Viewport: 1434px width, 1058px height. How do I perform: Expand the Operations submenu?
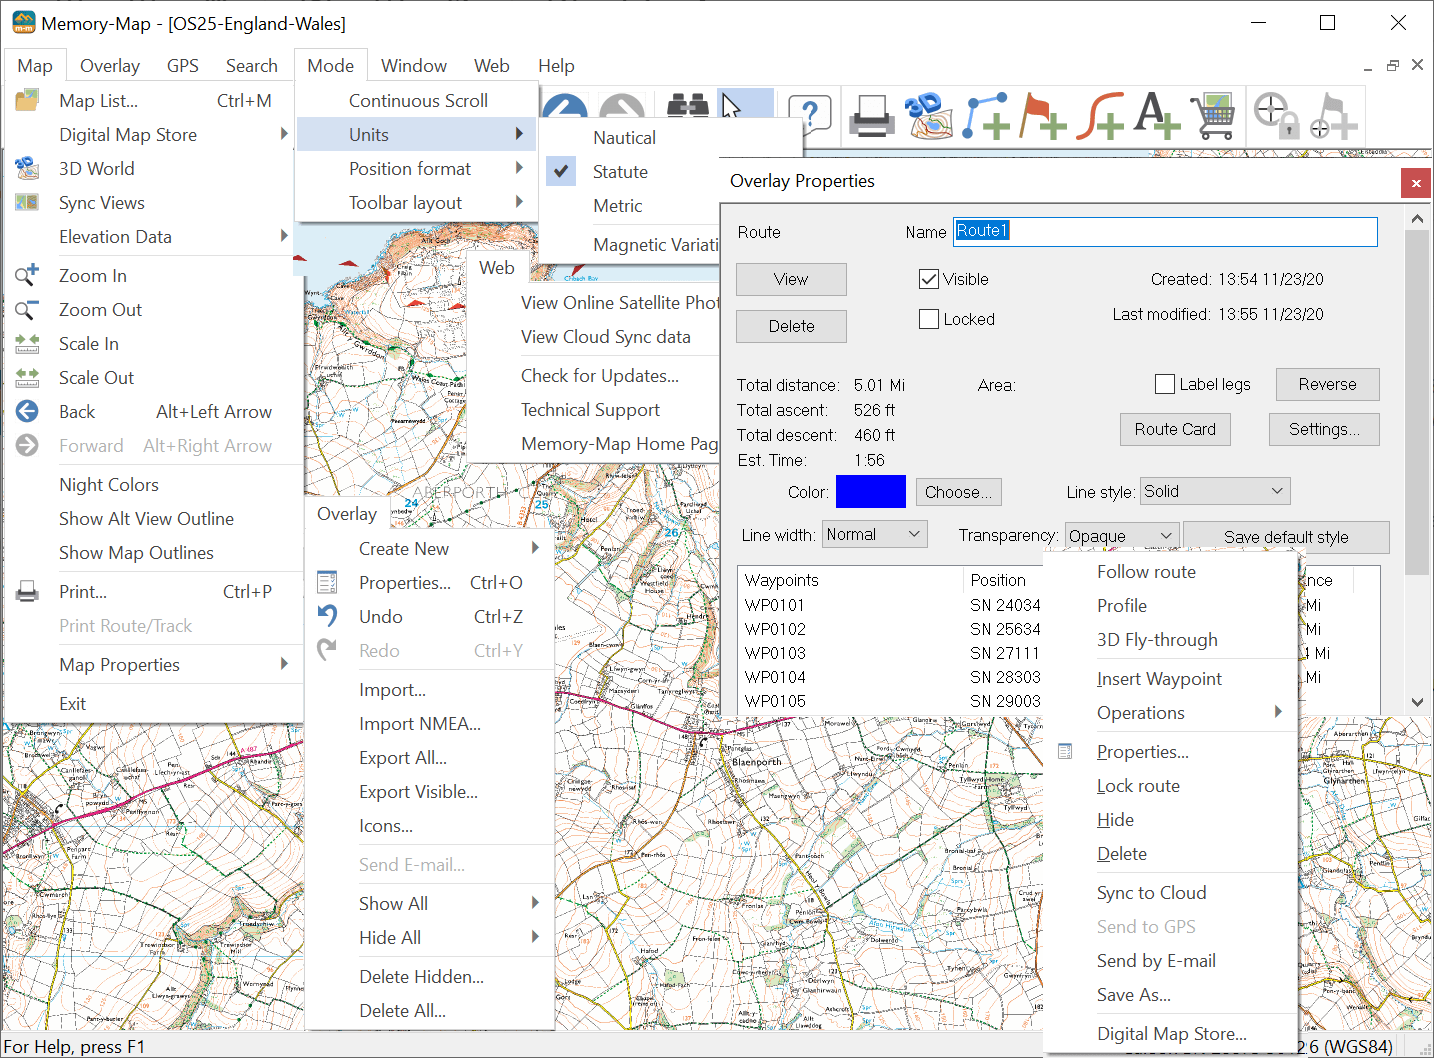click(x=1170, y=712)
